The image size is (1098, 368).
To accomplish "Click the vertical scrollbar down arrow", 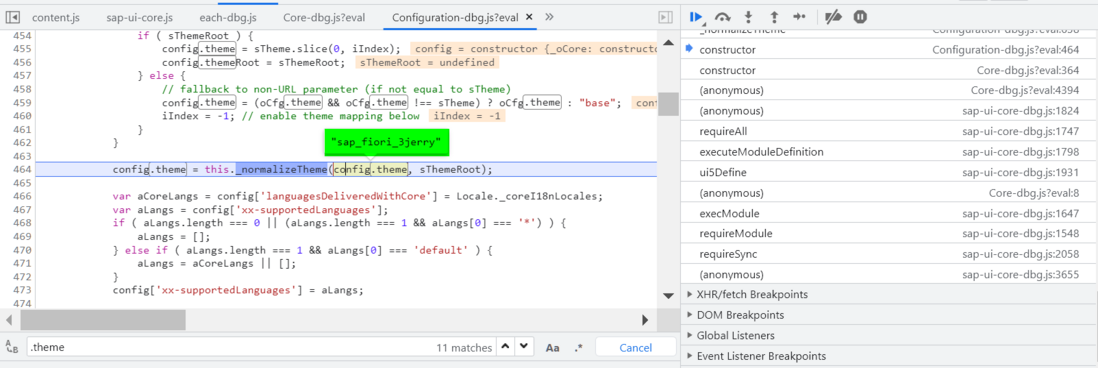I will pos(669,297).
